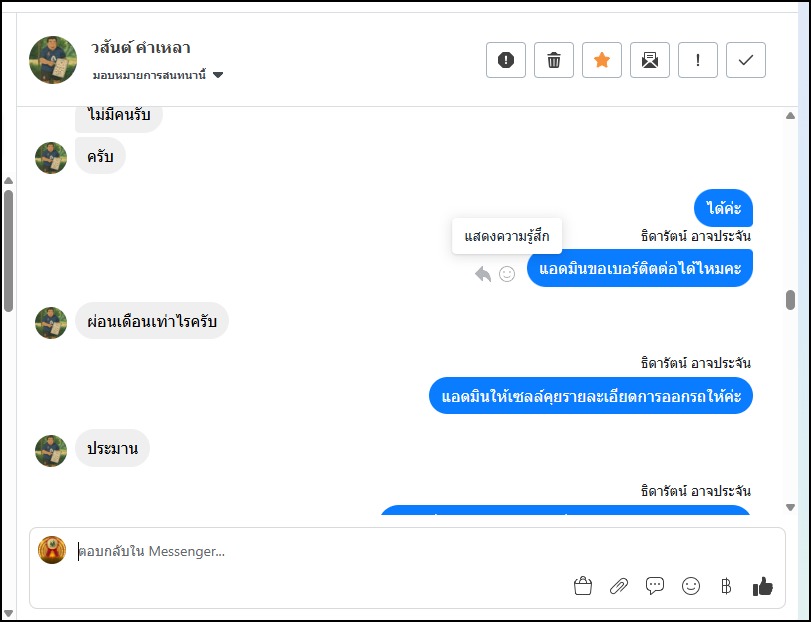This screenshot has width=811, height=622.
Task: Focus the ตอบกลับใน Messenger reply field
Action: point(300,551)
